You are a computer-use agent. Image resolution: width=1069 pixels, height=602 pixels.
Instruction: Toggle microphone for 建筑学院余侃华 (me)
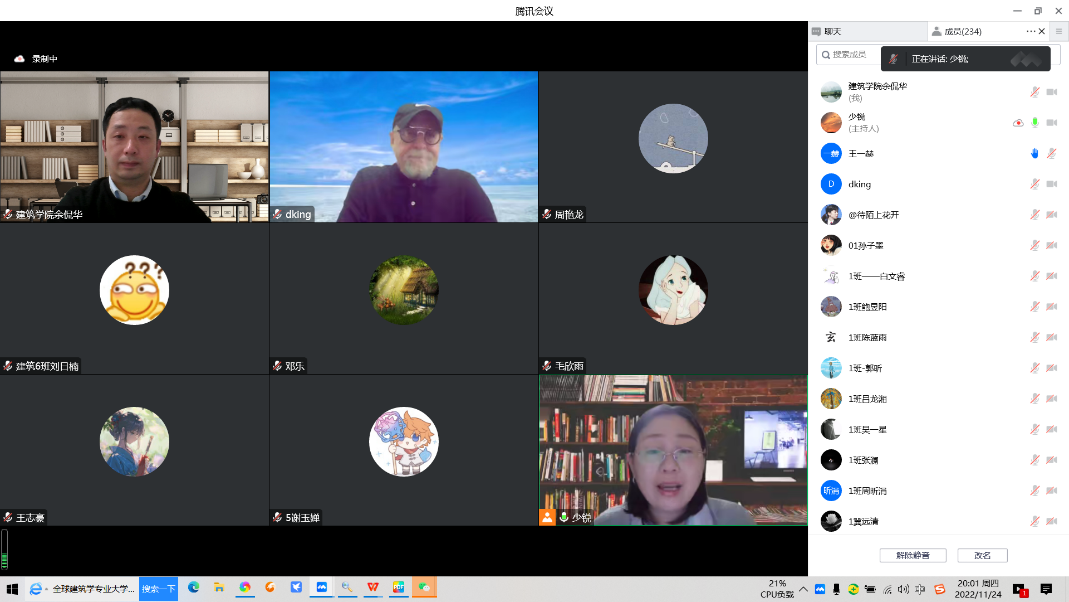[x=1035, y=92]
